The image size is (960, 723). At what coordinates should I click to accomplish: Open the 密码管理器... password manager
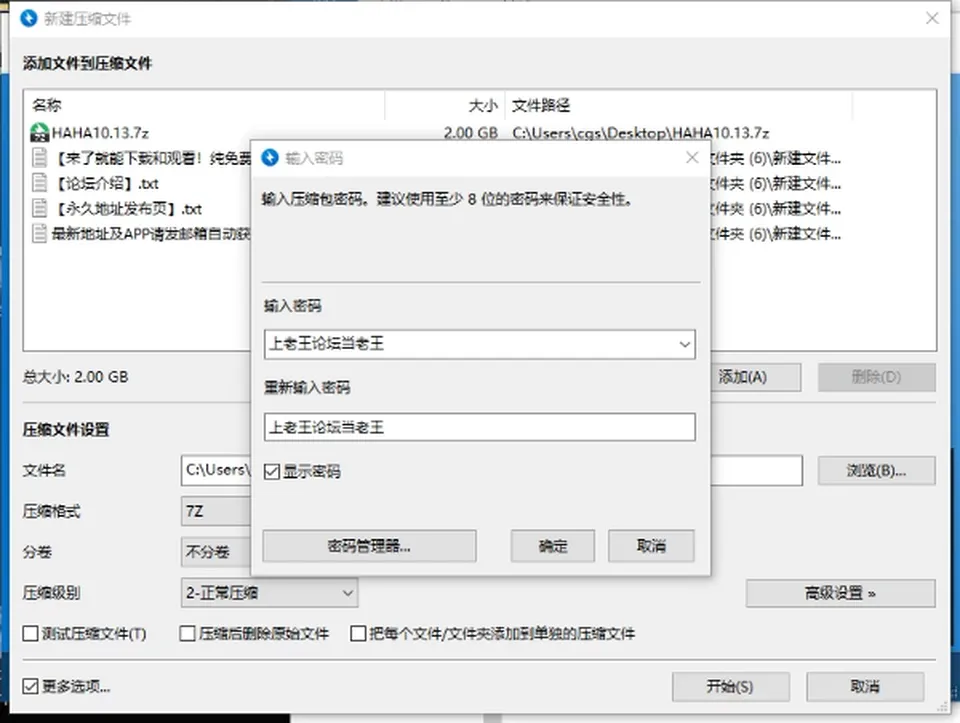click(369, 545)
